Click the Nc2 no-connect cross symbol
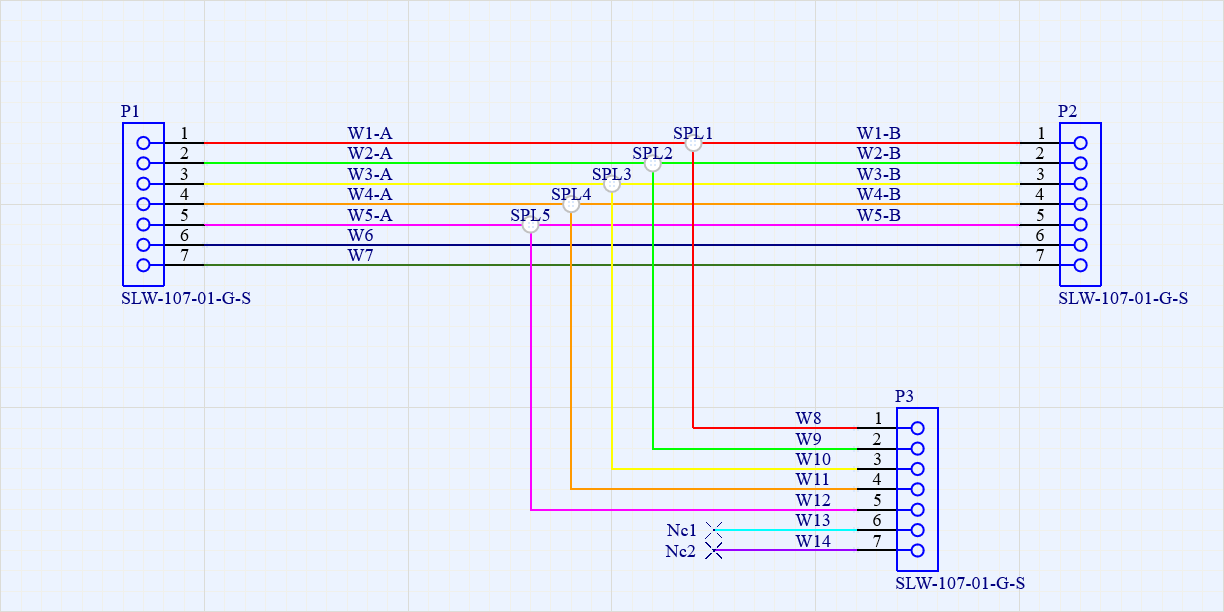1224x612 pixels. [713, 548]
